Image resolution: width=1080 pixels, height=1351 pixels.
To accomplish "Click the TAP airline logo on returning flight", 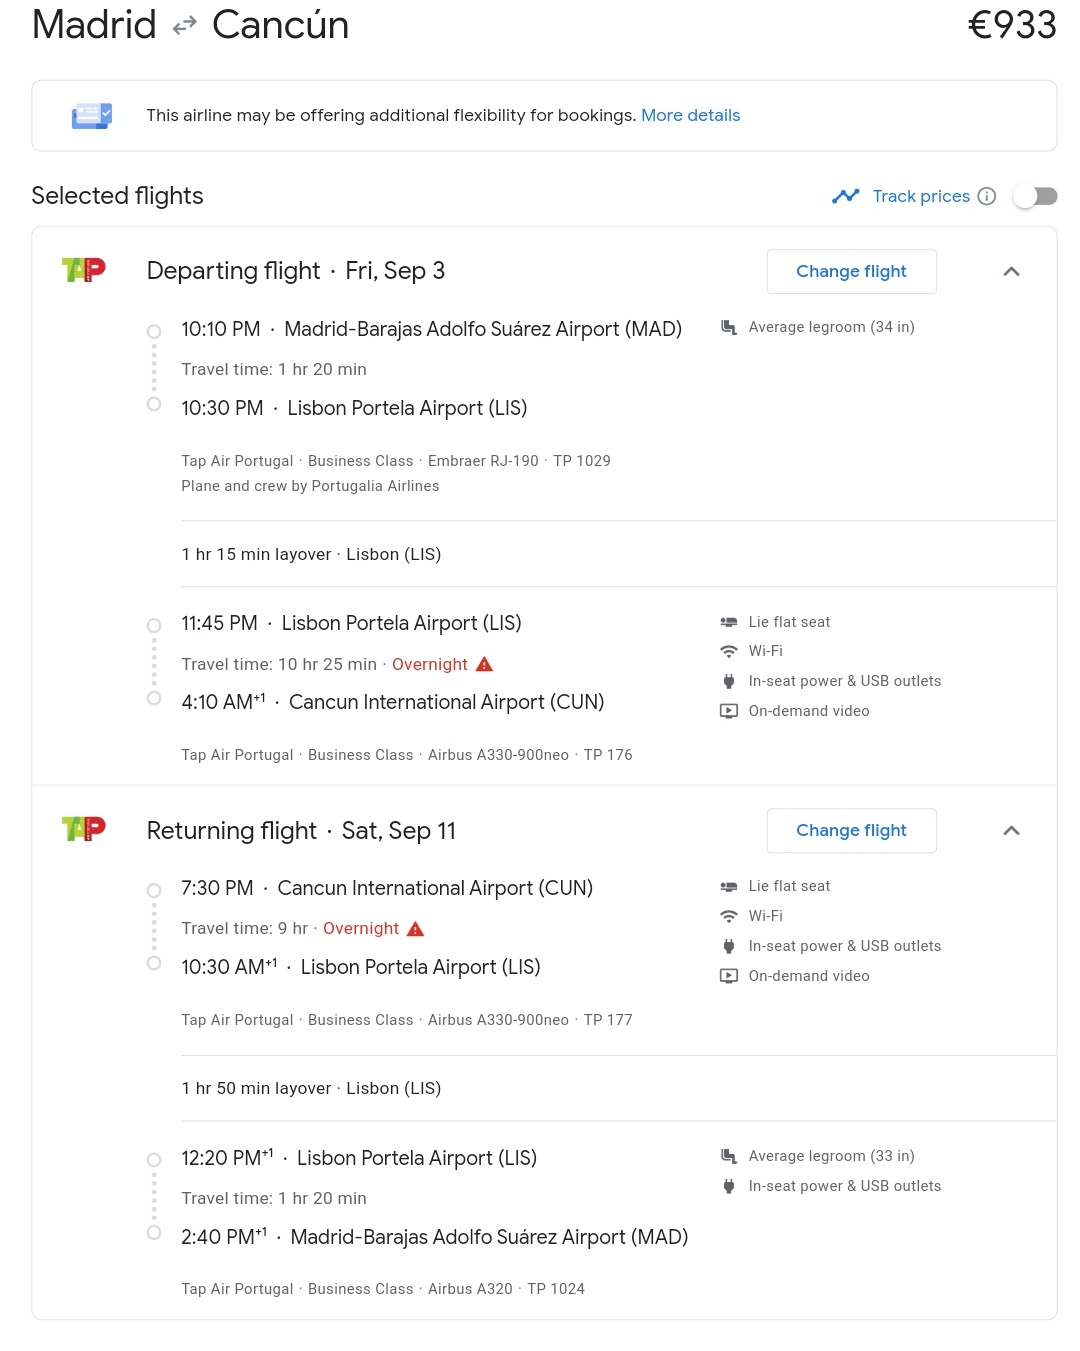I will coord(84,828).
